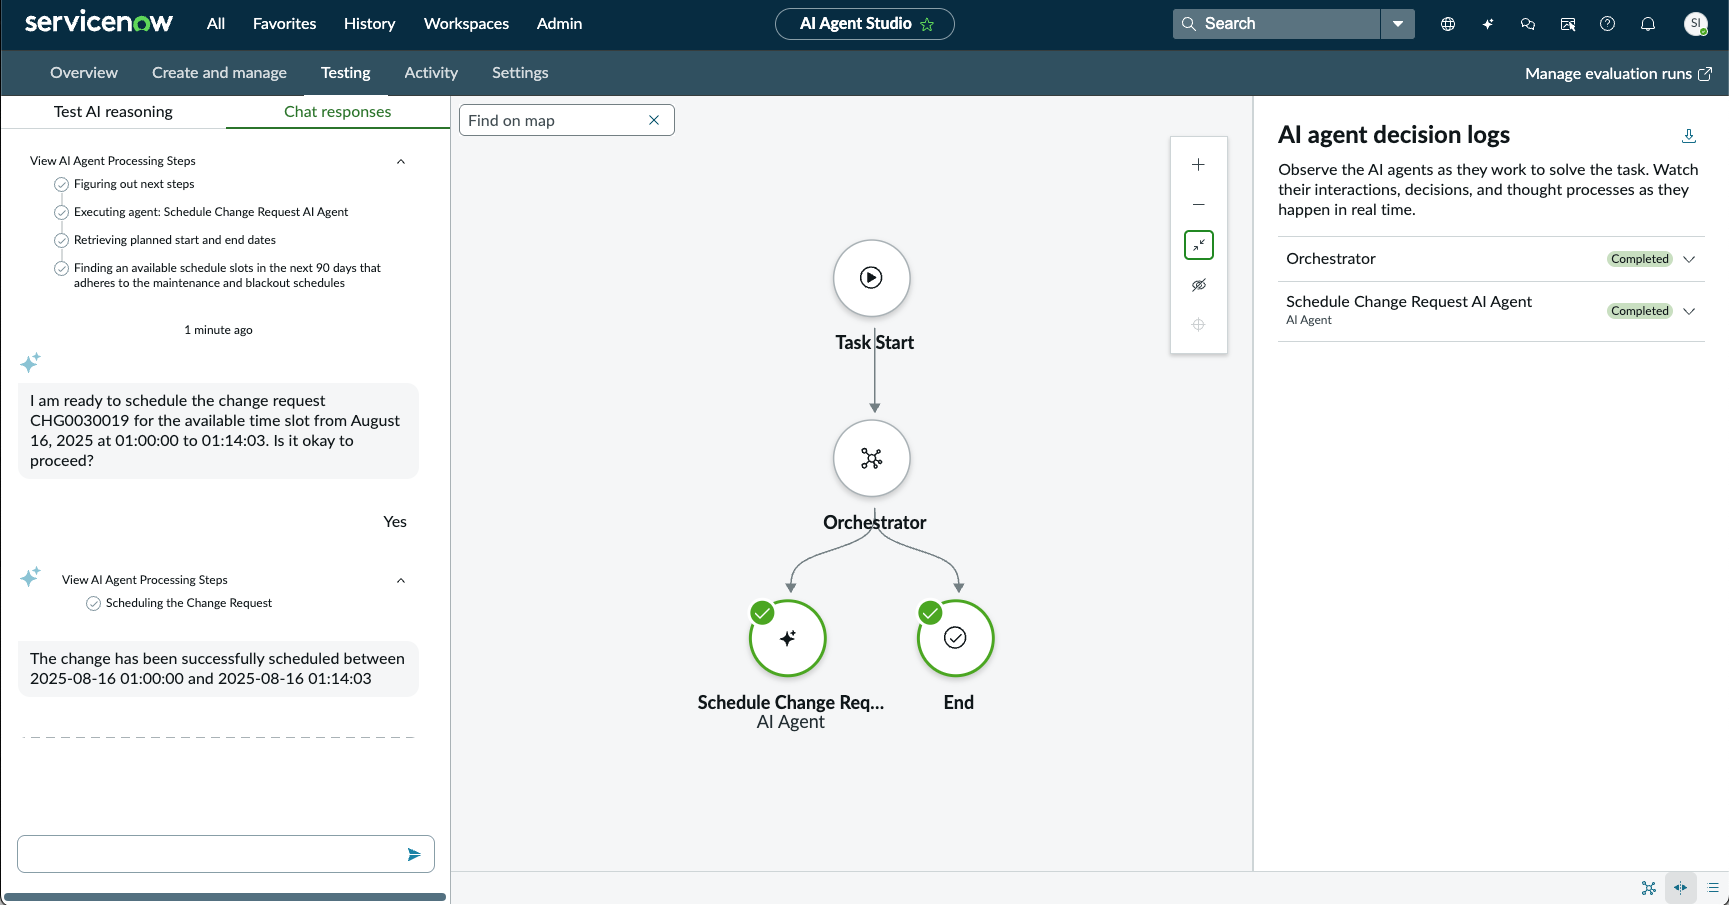This screenshot has width=1729, height=905.
Task: Open the chat conversations icon in header
Action: click(1527, 24)
